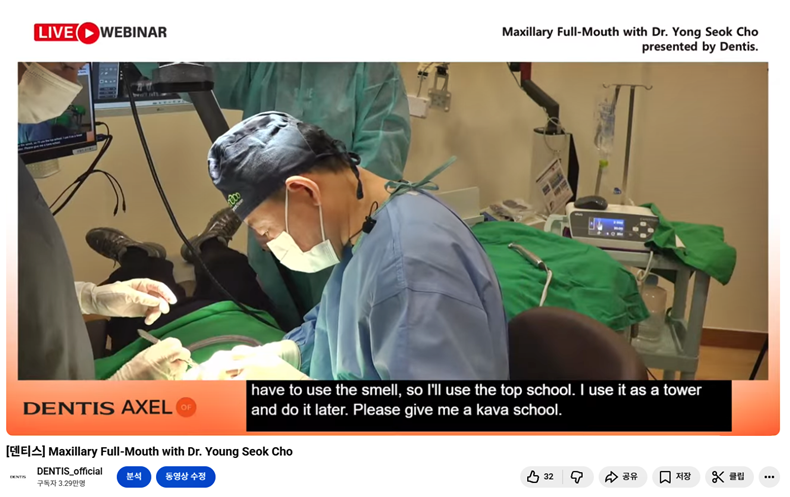Click the thumbs-up like icon
This screenshot has height=497, width=790.
533,476
